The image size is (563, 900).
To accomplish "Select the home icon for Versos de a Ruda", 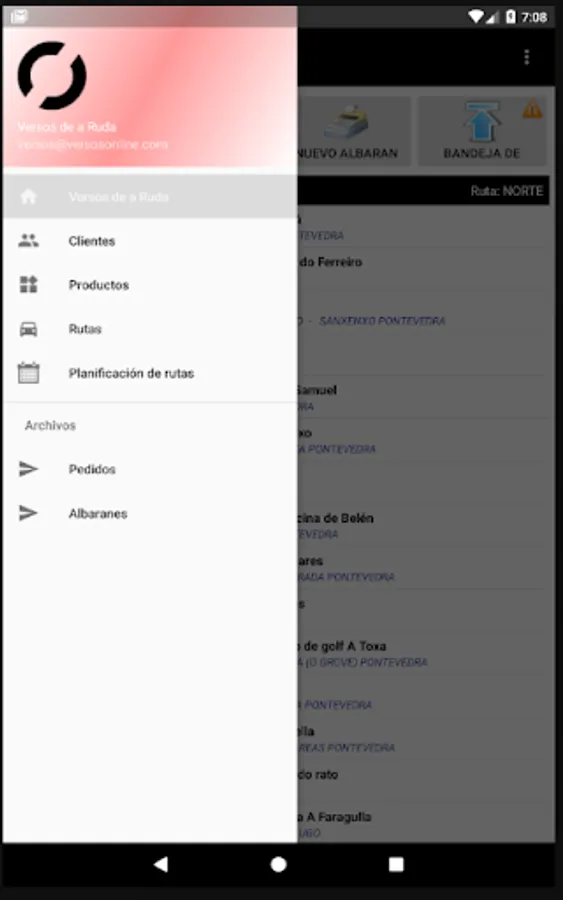I will (28, 197).
